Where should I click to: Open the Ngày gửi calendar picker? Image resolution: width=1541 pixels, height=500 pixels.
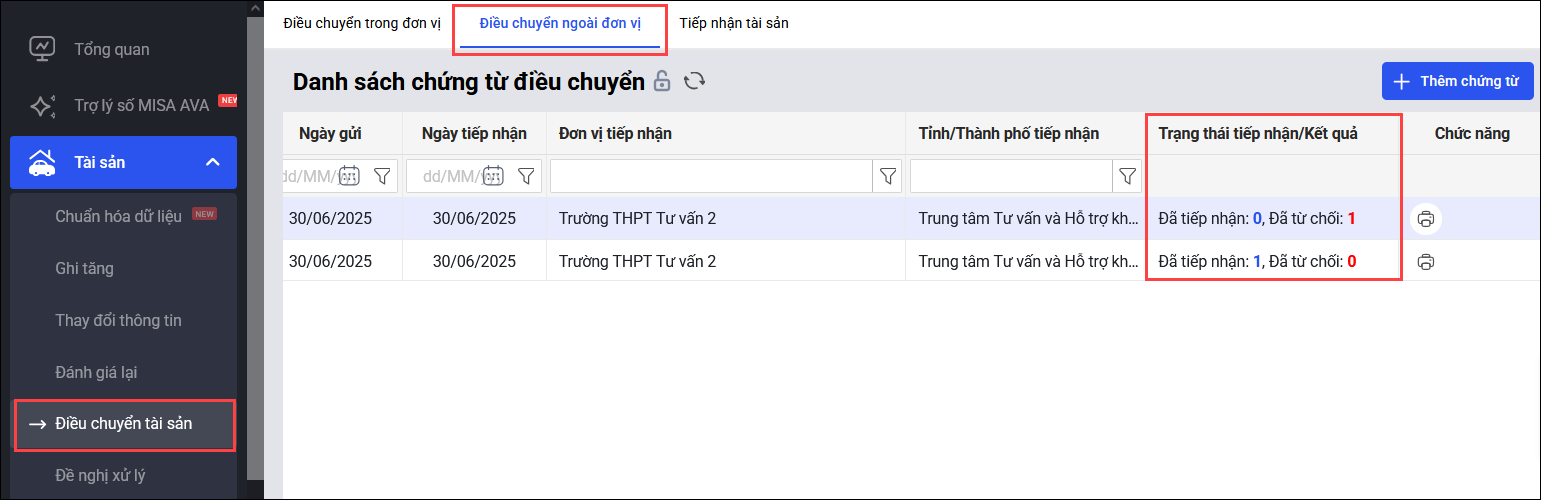[349, 176]
